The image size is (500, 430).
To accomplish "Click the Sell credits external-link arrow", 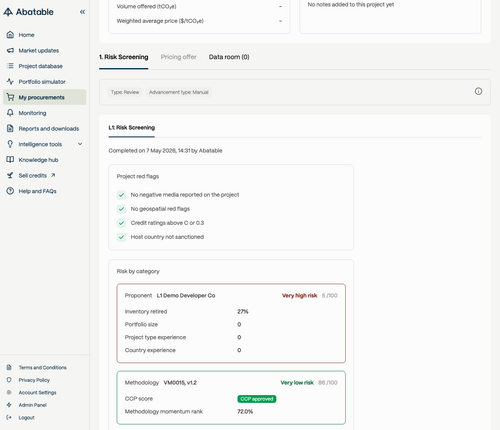I will click(53, 175).
